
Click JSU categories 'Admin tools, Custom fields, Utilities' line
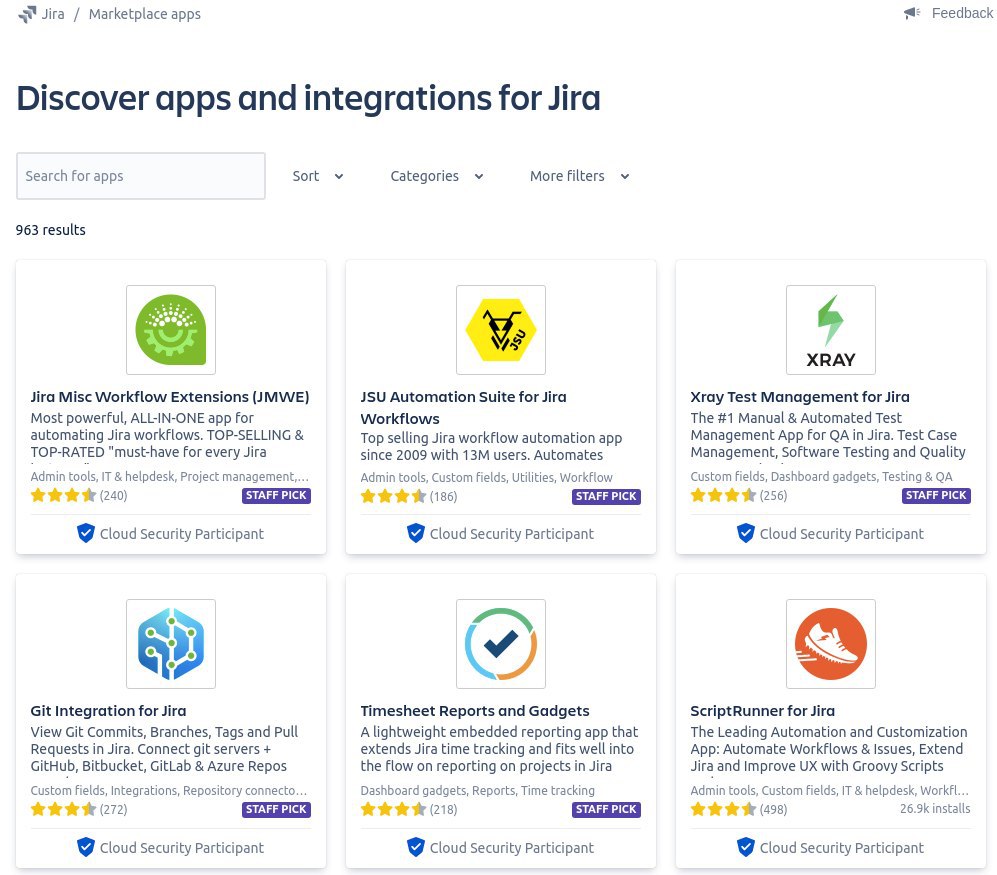[486, 478]
